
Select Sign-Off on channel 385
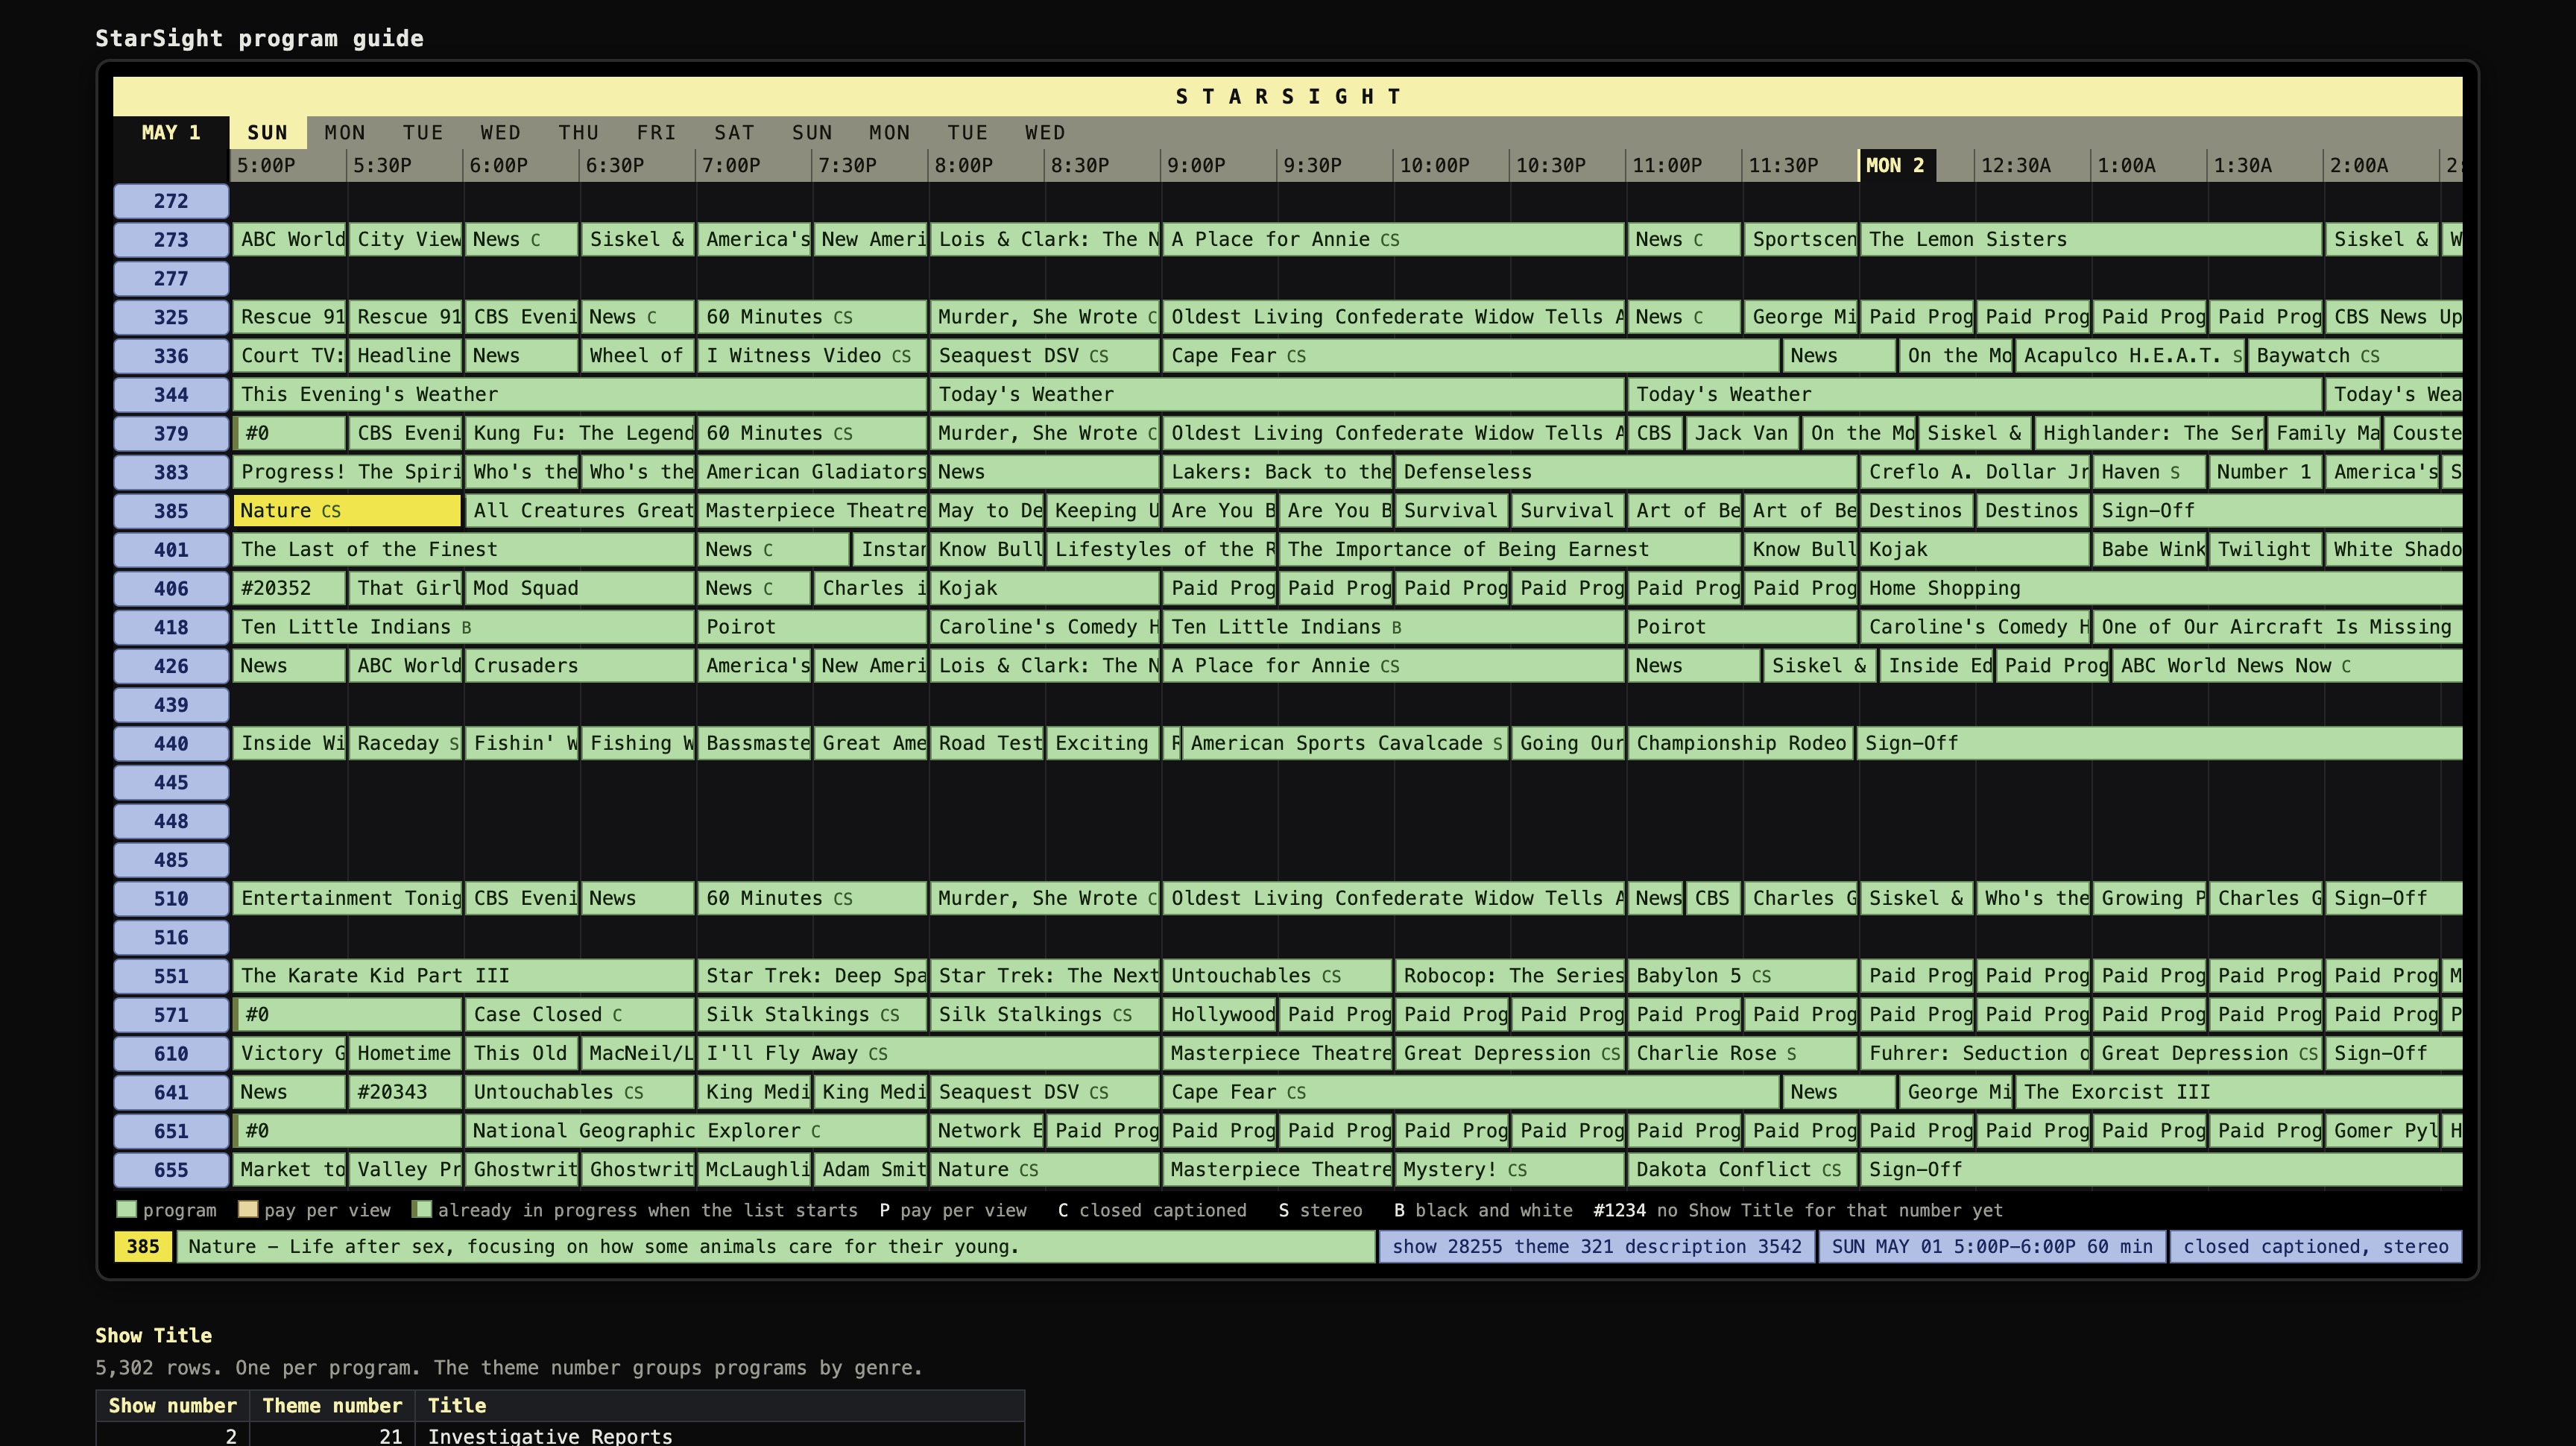(x=2277, y=511)
